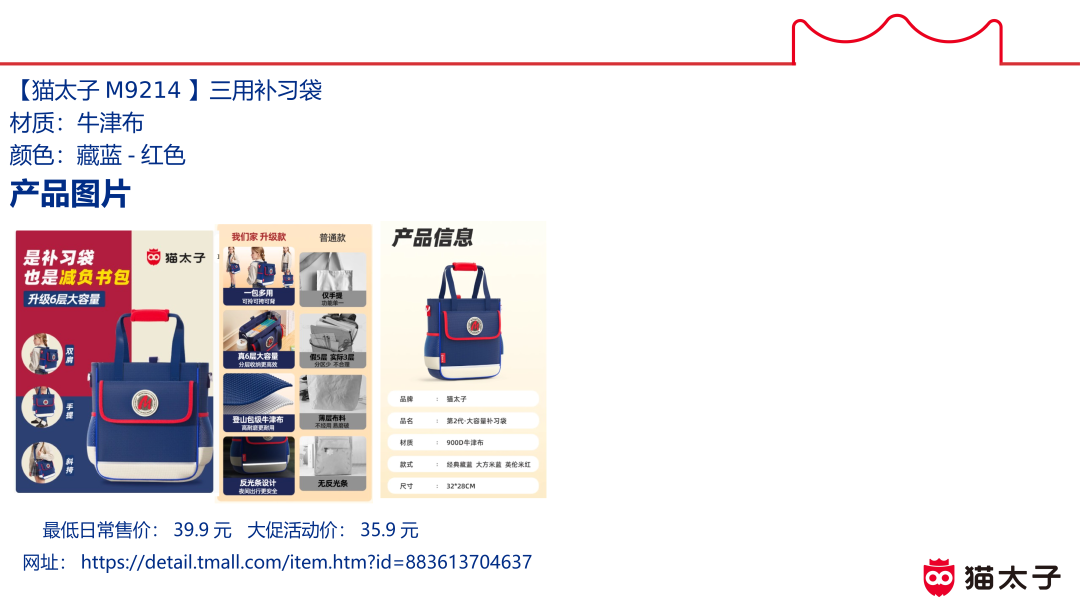Click the 尺寸 32*28CM info row
Screen dimensions: 1080x608
click(x=463, y=486)
